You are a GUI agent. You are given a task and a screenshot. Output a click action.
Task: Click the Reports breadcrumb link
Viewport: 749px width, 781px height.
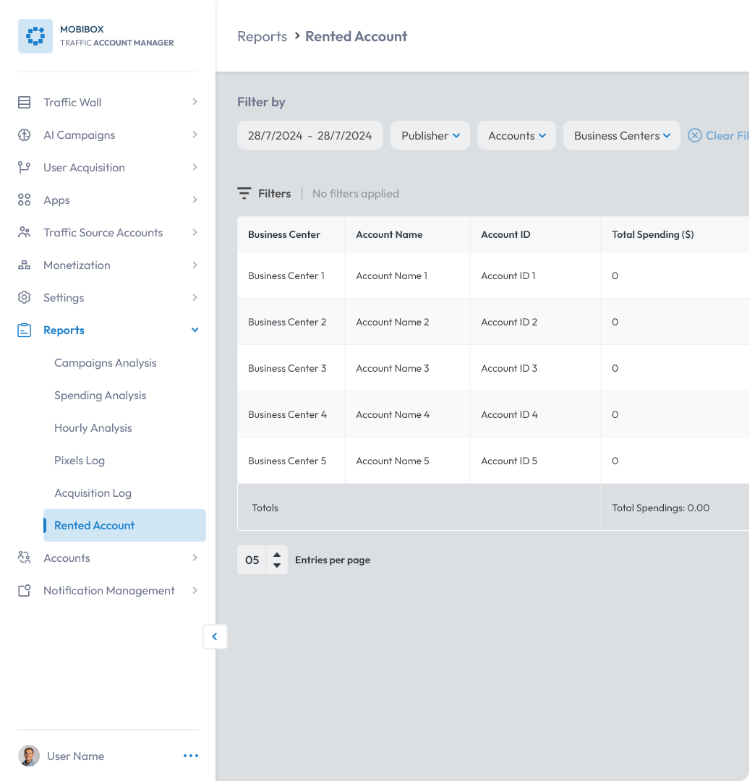pyautogui.click(x=262, y=36)
